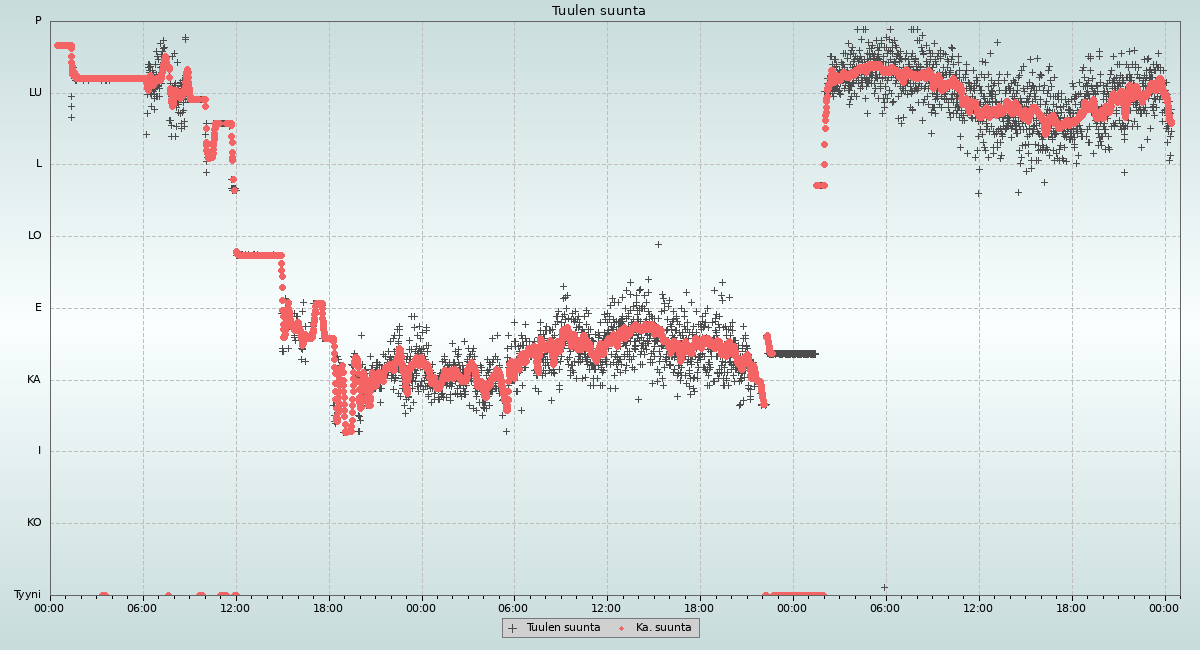
Task: Click the 'E' y-axis label
Action: (39, 307)
